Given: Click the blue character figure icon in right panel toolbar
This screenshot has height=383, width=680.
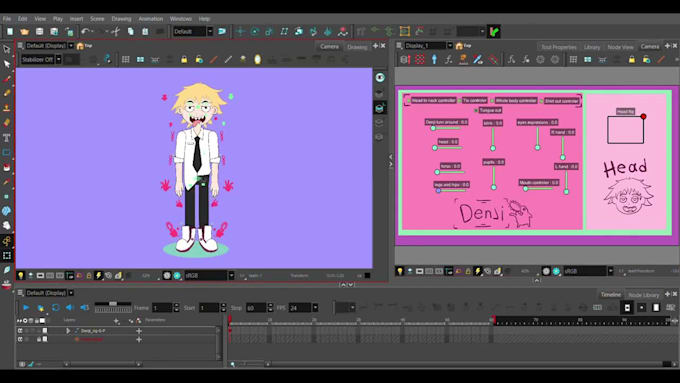Looking at the screenshot, I should point(434,59).
